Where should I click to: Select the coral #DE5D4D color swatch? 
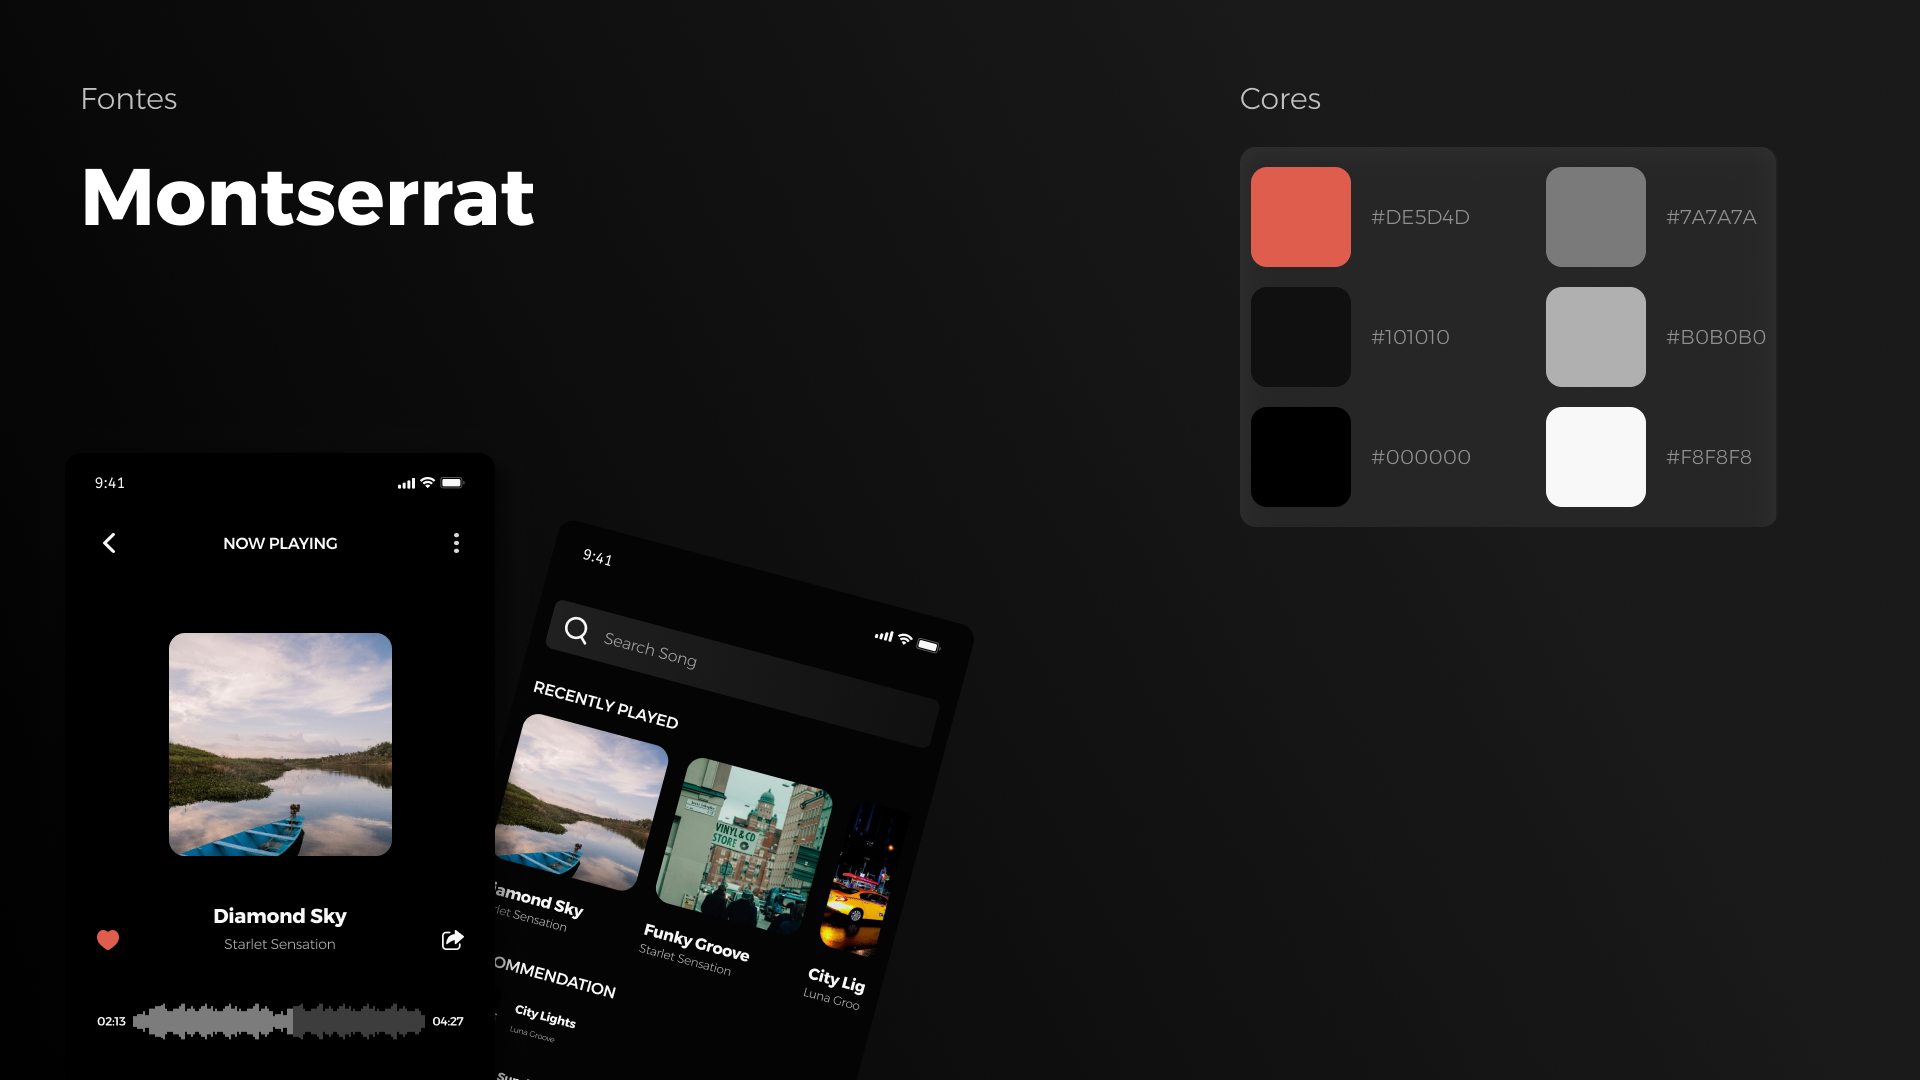click(1300, 217)
